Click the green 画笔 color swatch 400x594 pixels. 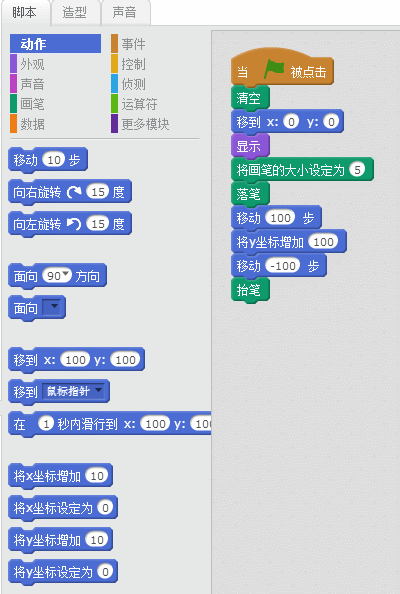point(13,104)
